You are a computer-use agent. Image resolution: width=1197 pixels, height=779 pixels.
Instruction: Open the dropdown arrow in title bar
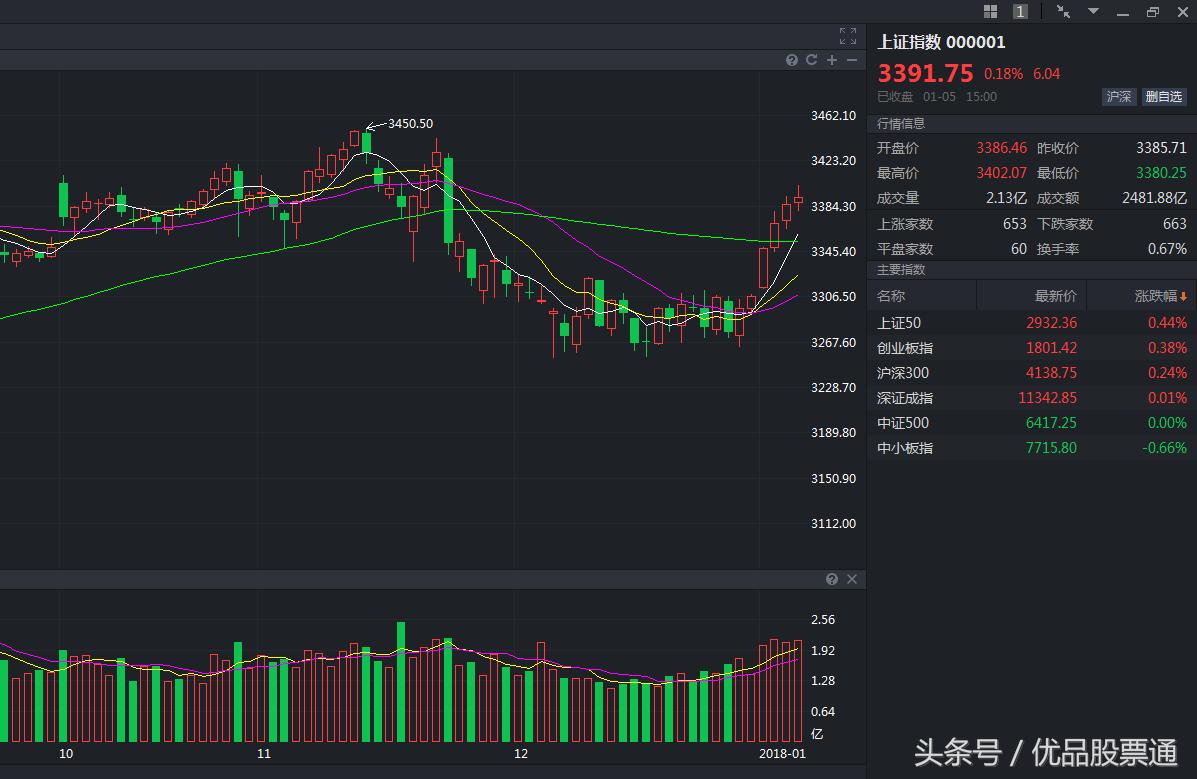point(1092,11)
